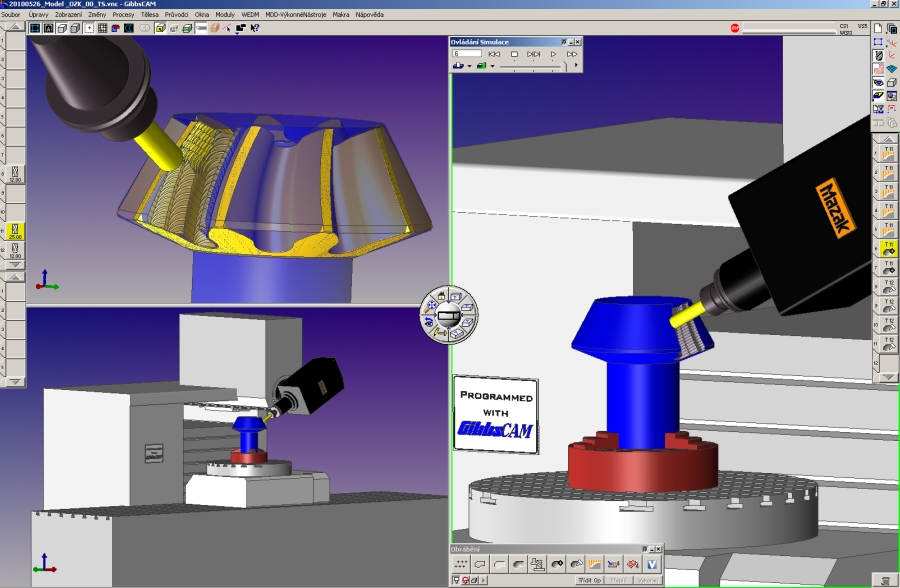Image resolution: width=900 pixels, height=588 pixels.
Task: Rewind the simulation to the start
Action: pyautogui.click(x=494, y=53)
